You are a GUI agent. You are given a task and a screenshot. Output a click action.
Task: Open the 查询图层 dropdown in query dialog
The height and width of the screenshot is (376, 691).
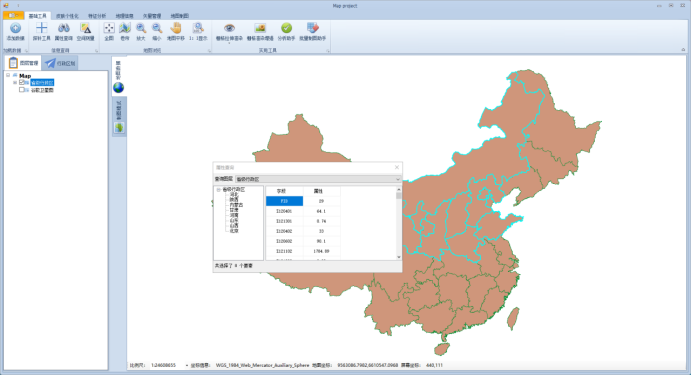[318, 179]
